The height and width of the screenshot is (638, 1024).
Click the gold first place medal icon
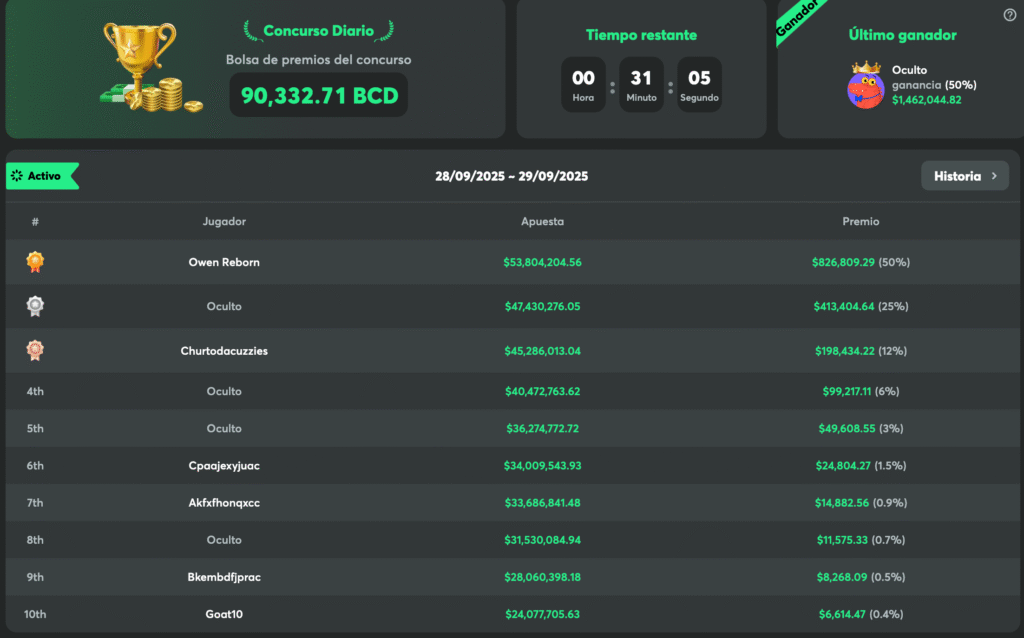[35, 262]
